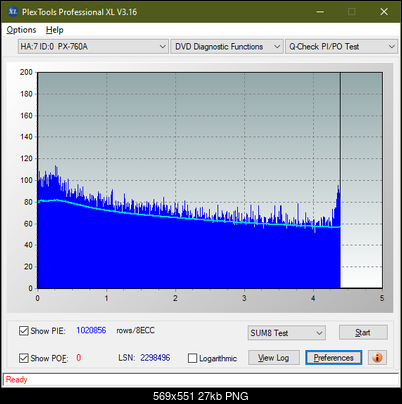Click the end-of-scan vertical marker line in graph
This screenshot has height=404, width=402.
[x=340, y=180]
